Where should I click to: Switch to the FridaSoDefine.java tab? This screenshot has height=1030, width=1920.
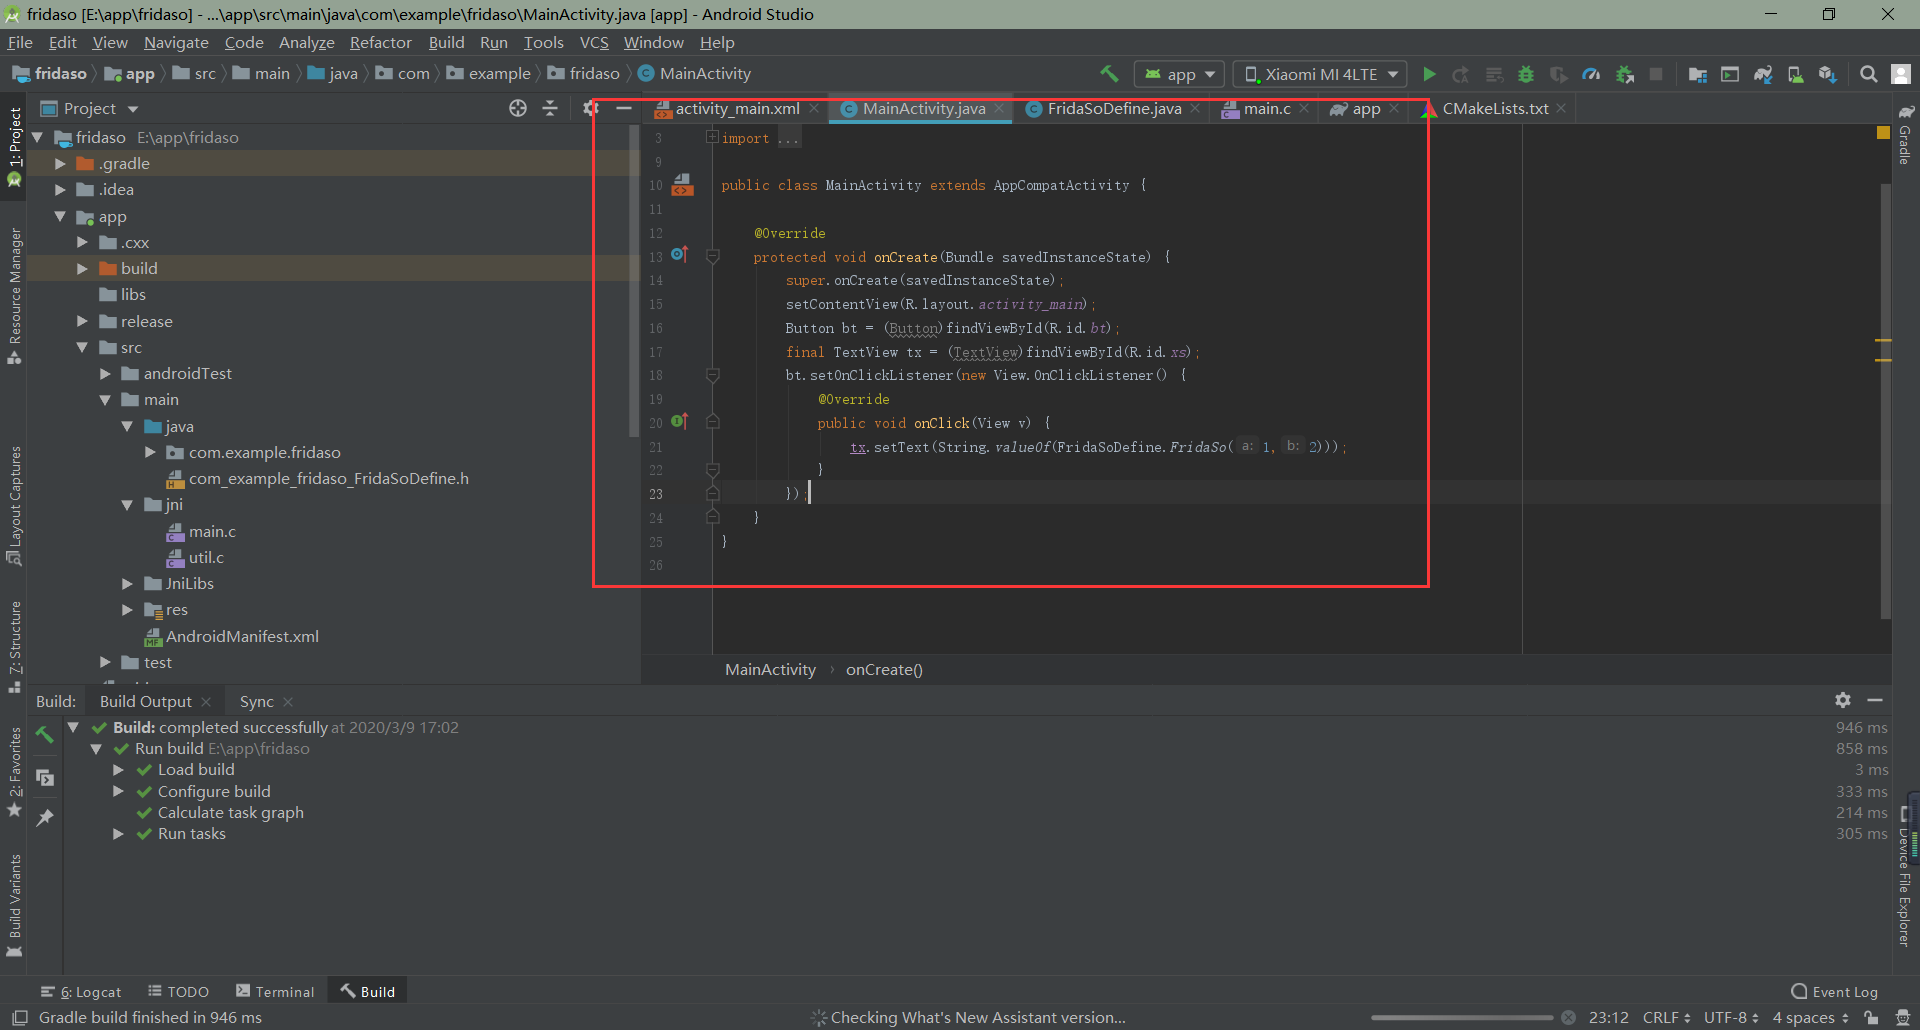pyautogui.click(x=1113, y=109)
